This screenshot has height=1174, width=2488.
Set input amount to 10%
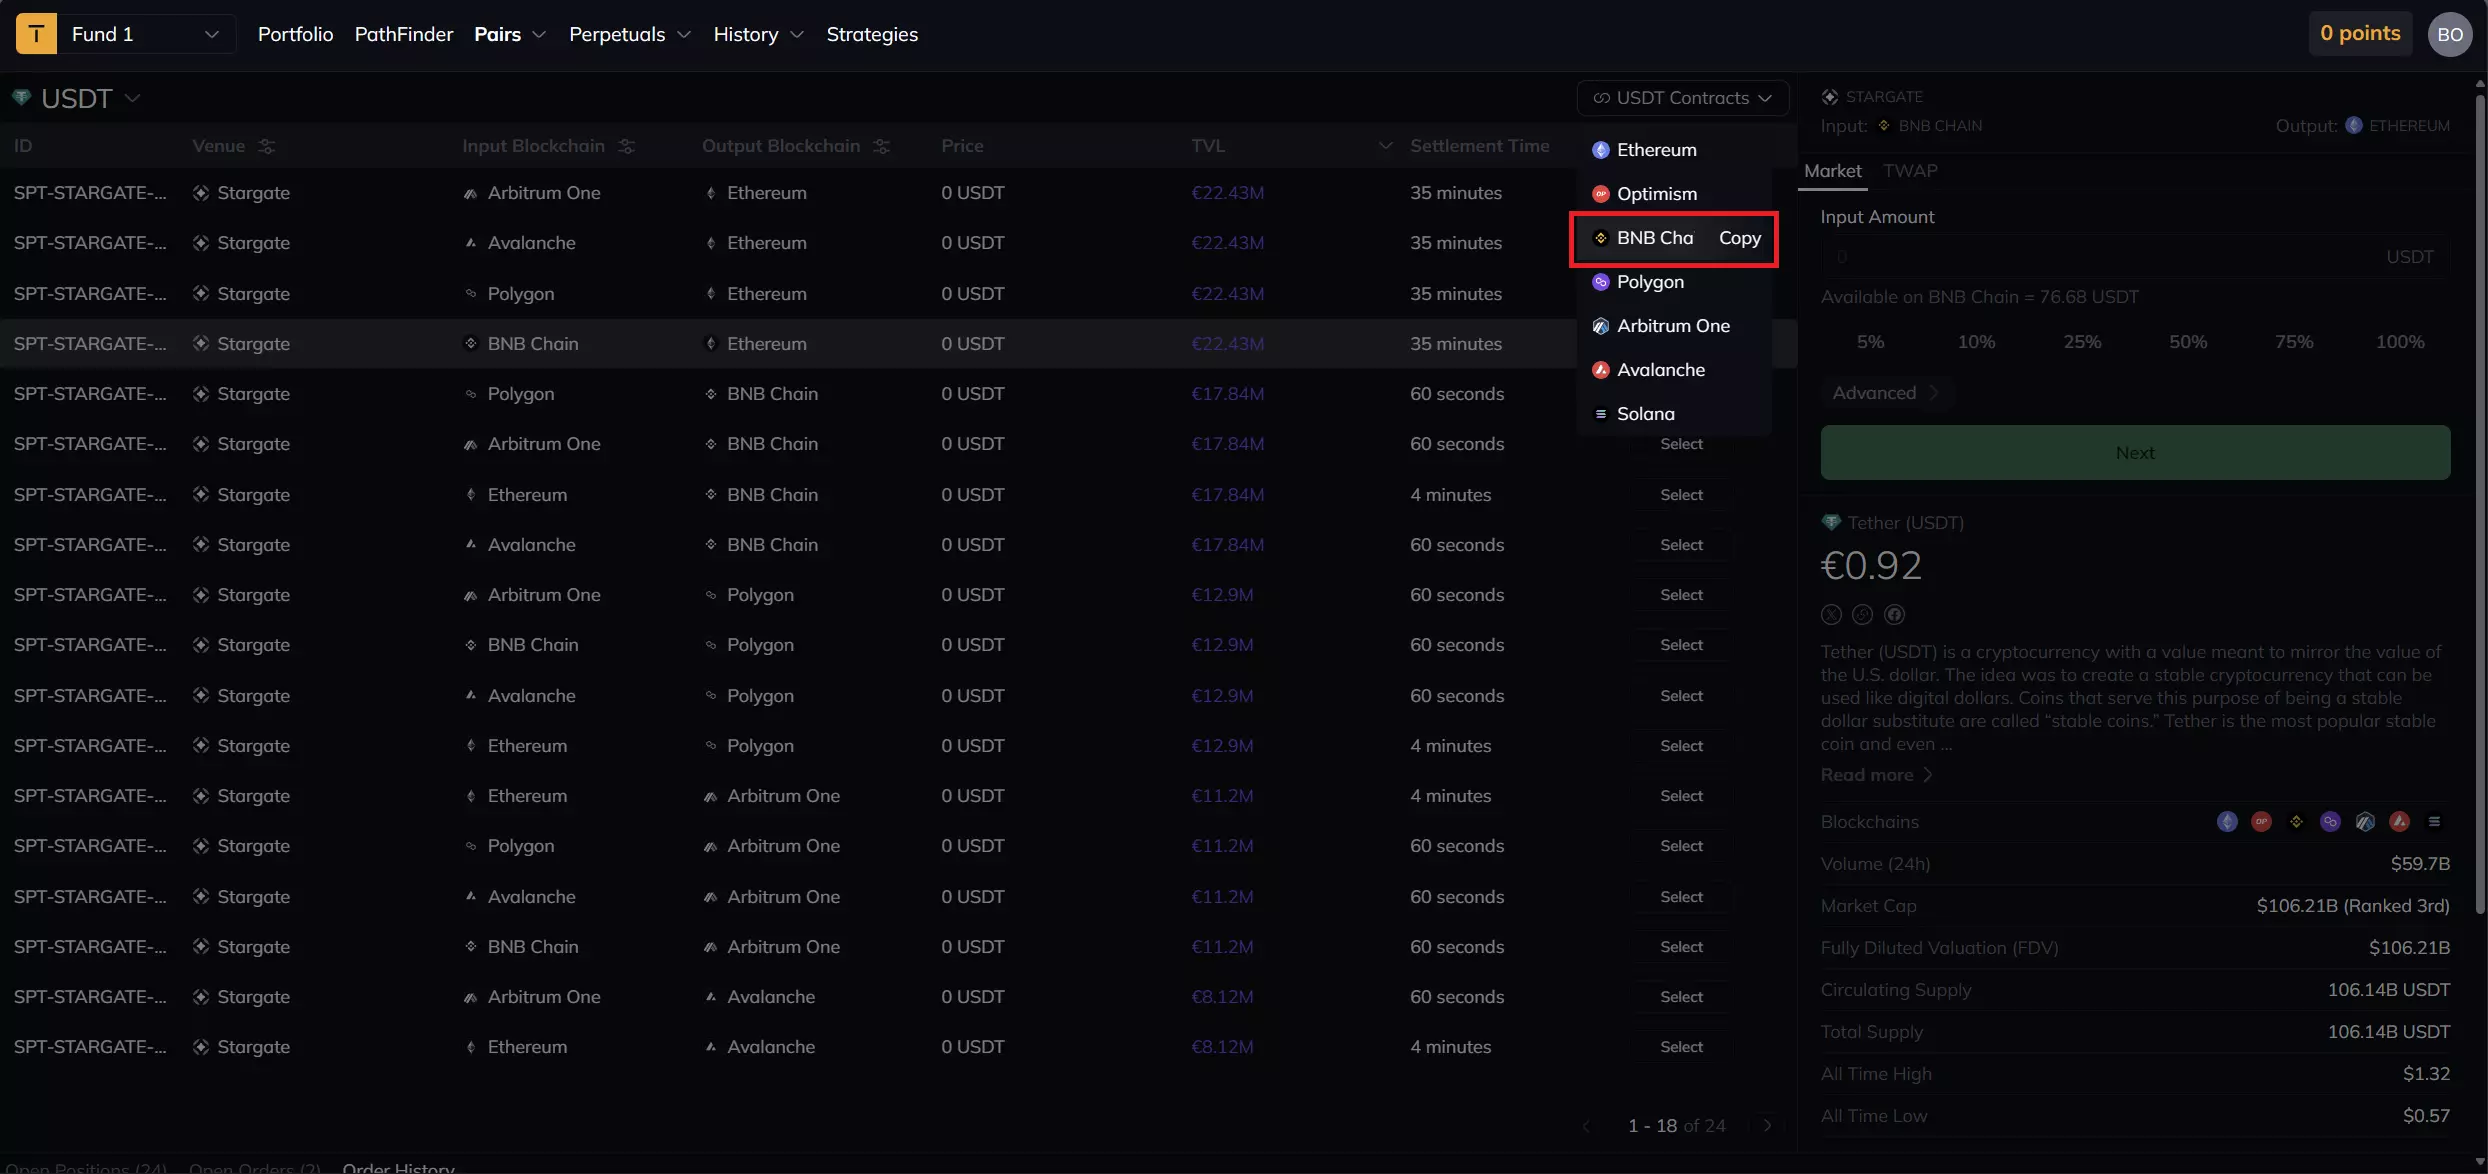[1976, 342]
